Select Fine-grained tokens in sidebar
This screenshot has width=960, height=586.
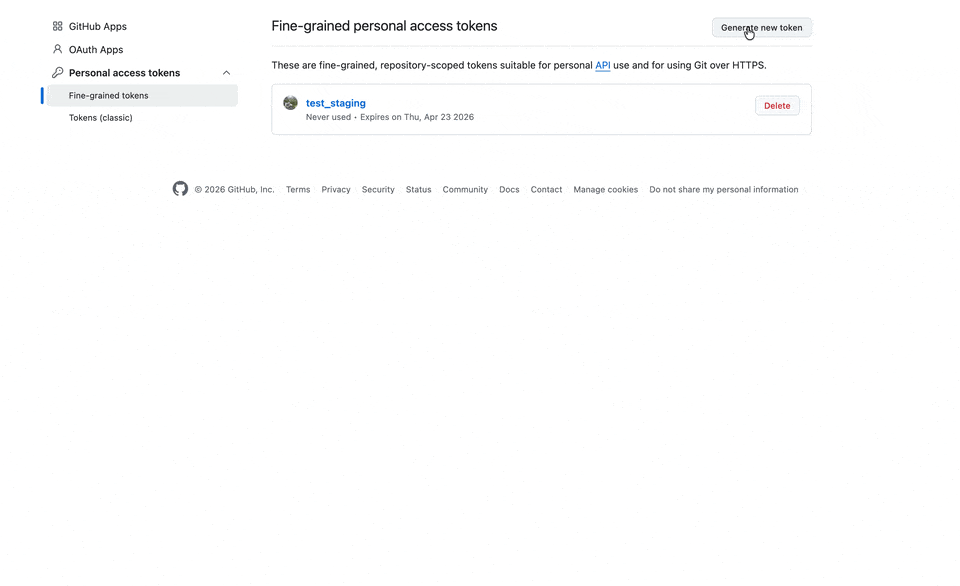coord(108,96)
